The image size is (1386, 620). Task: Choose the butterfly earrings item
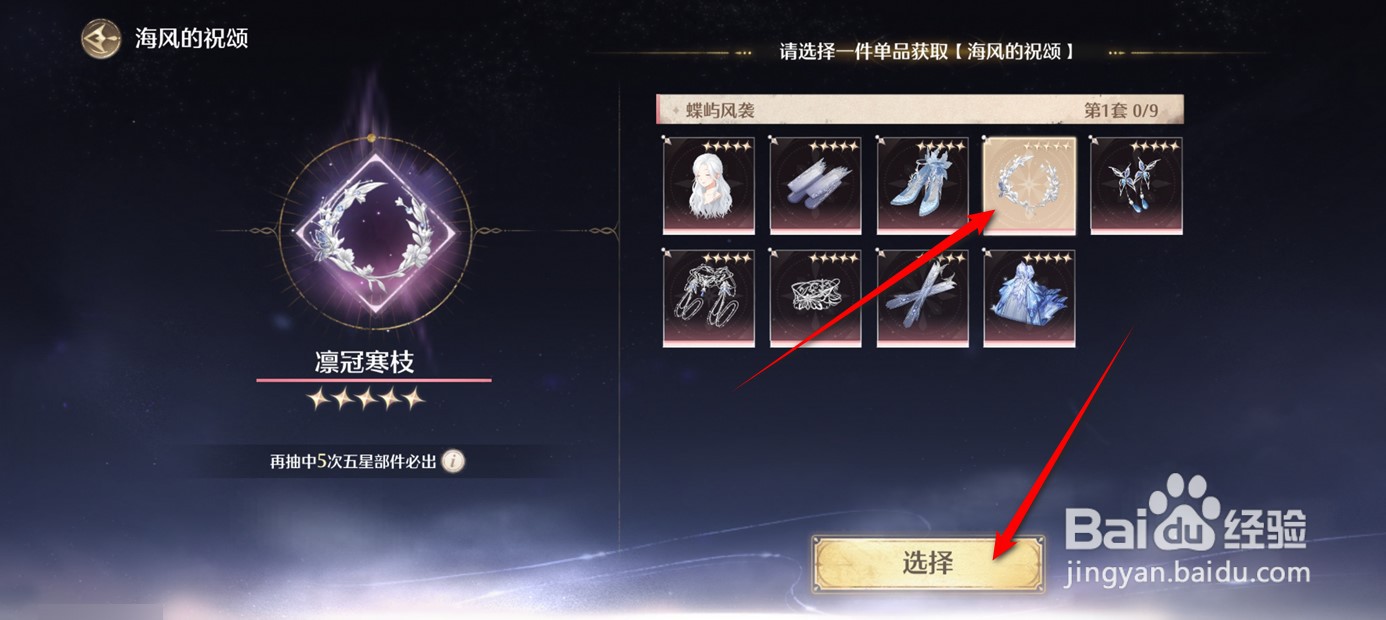point(1136,186)
